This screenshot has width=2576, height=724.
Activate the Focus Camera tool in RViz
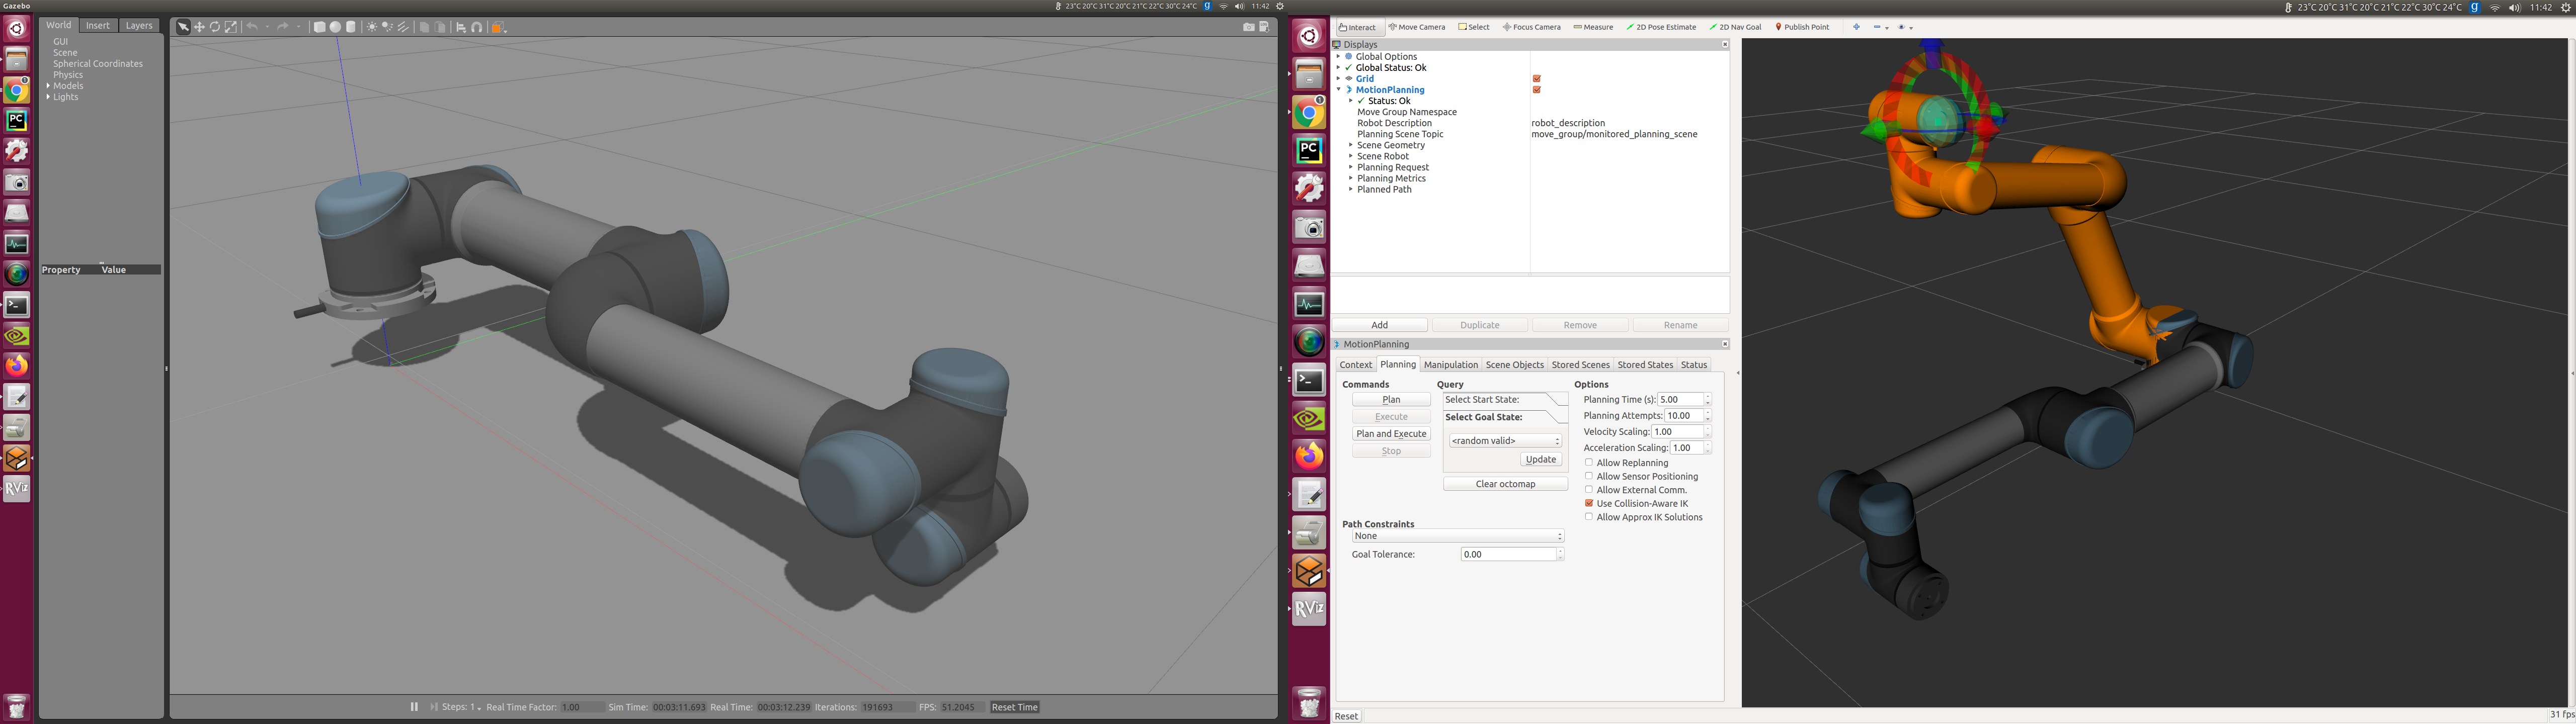tap(1532, 27)
